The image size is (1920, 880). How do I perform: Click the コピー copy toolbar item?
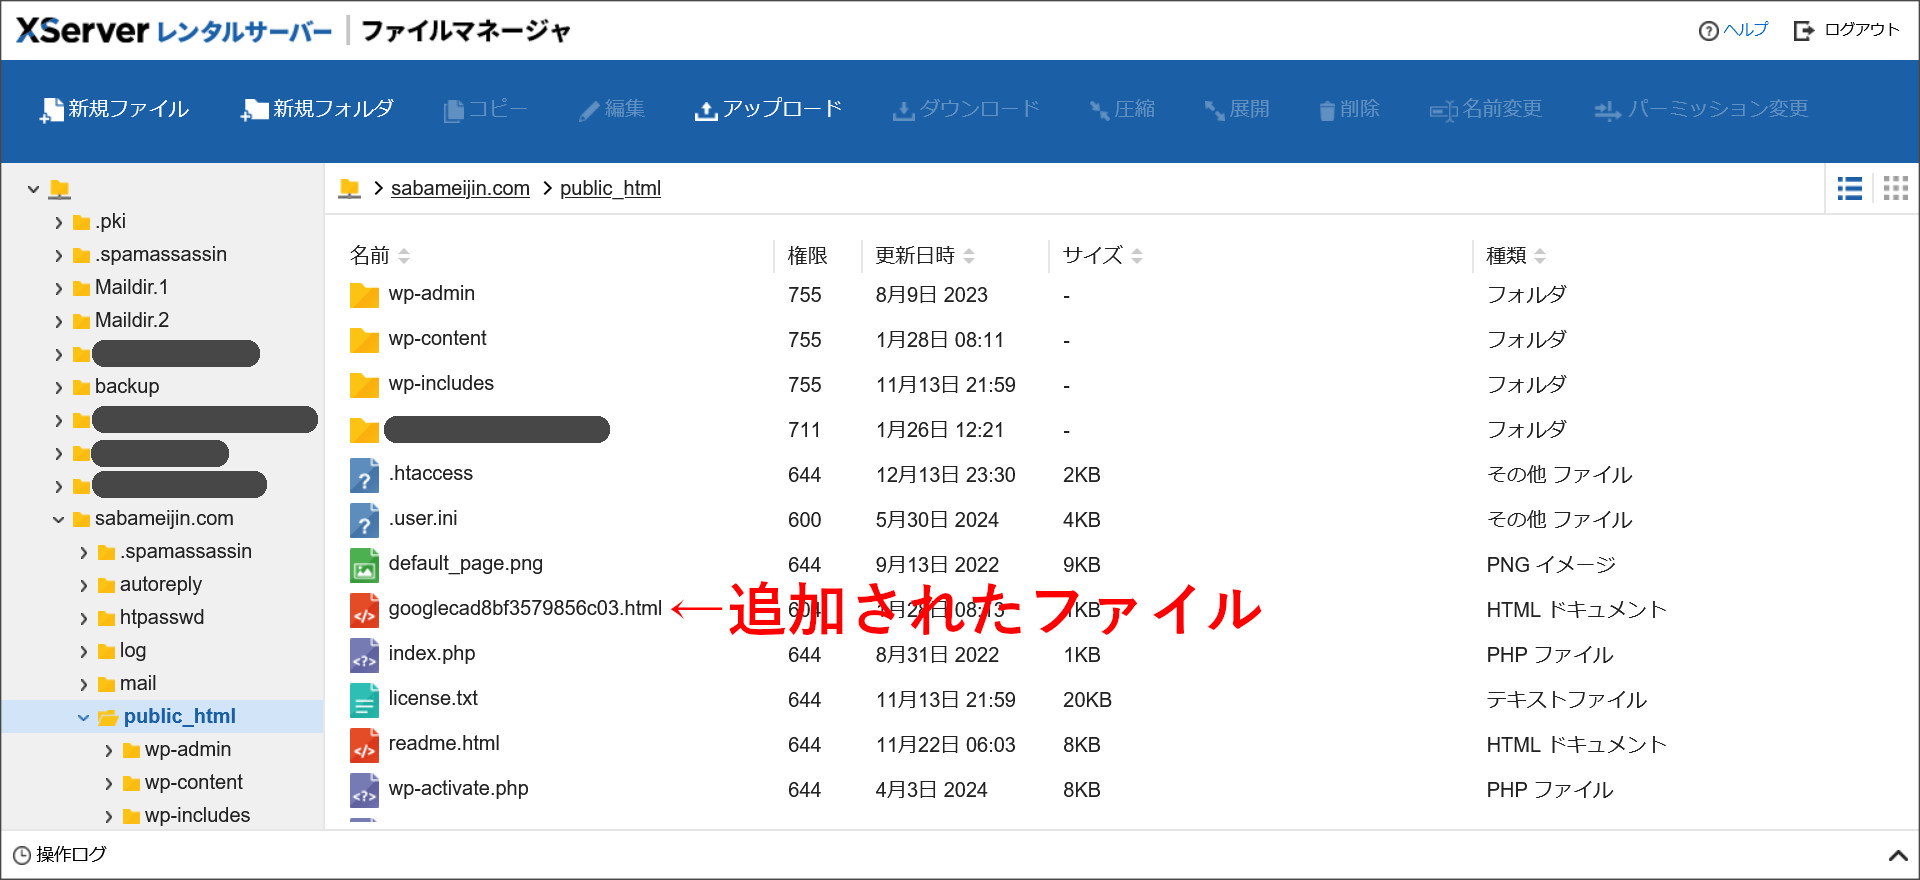tap(485, 109)
